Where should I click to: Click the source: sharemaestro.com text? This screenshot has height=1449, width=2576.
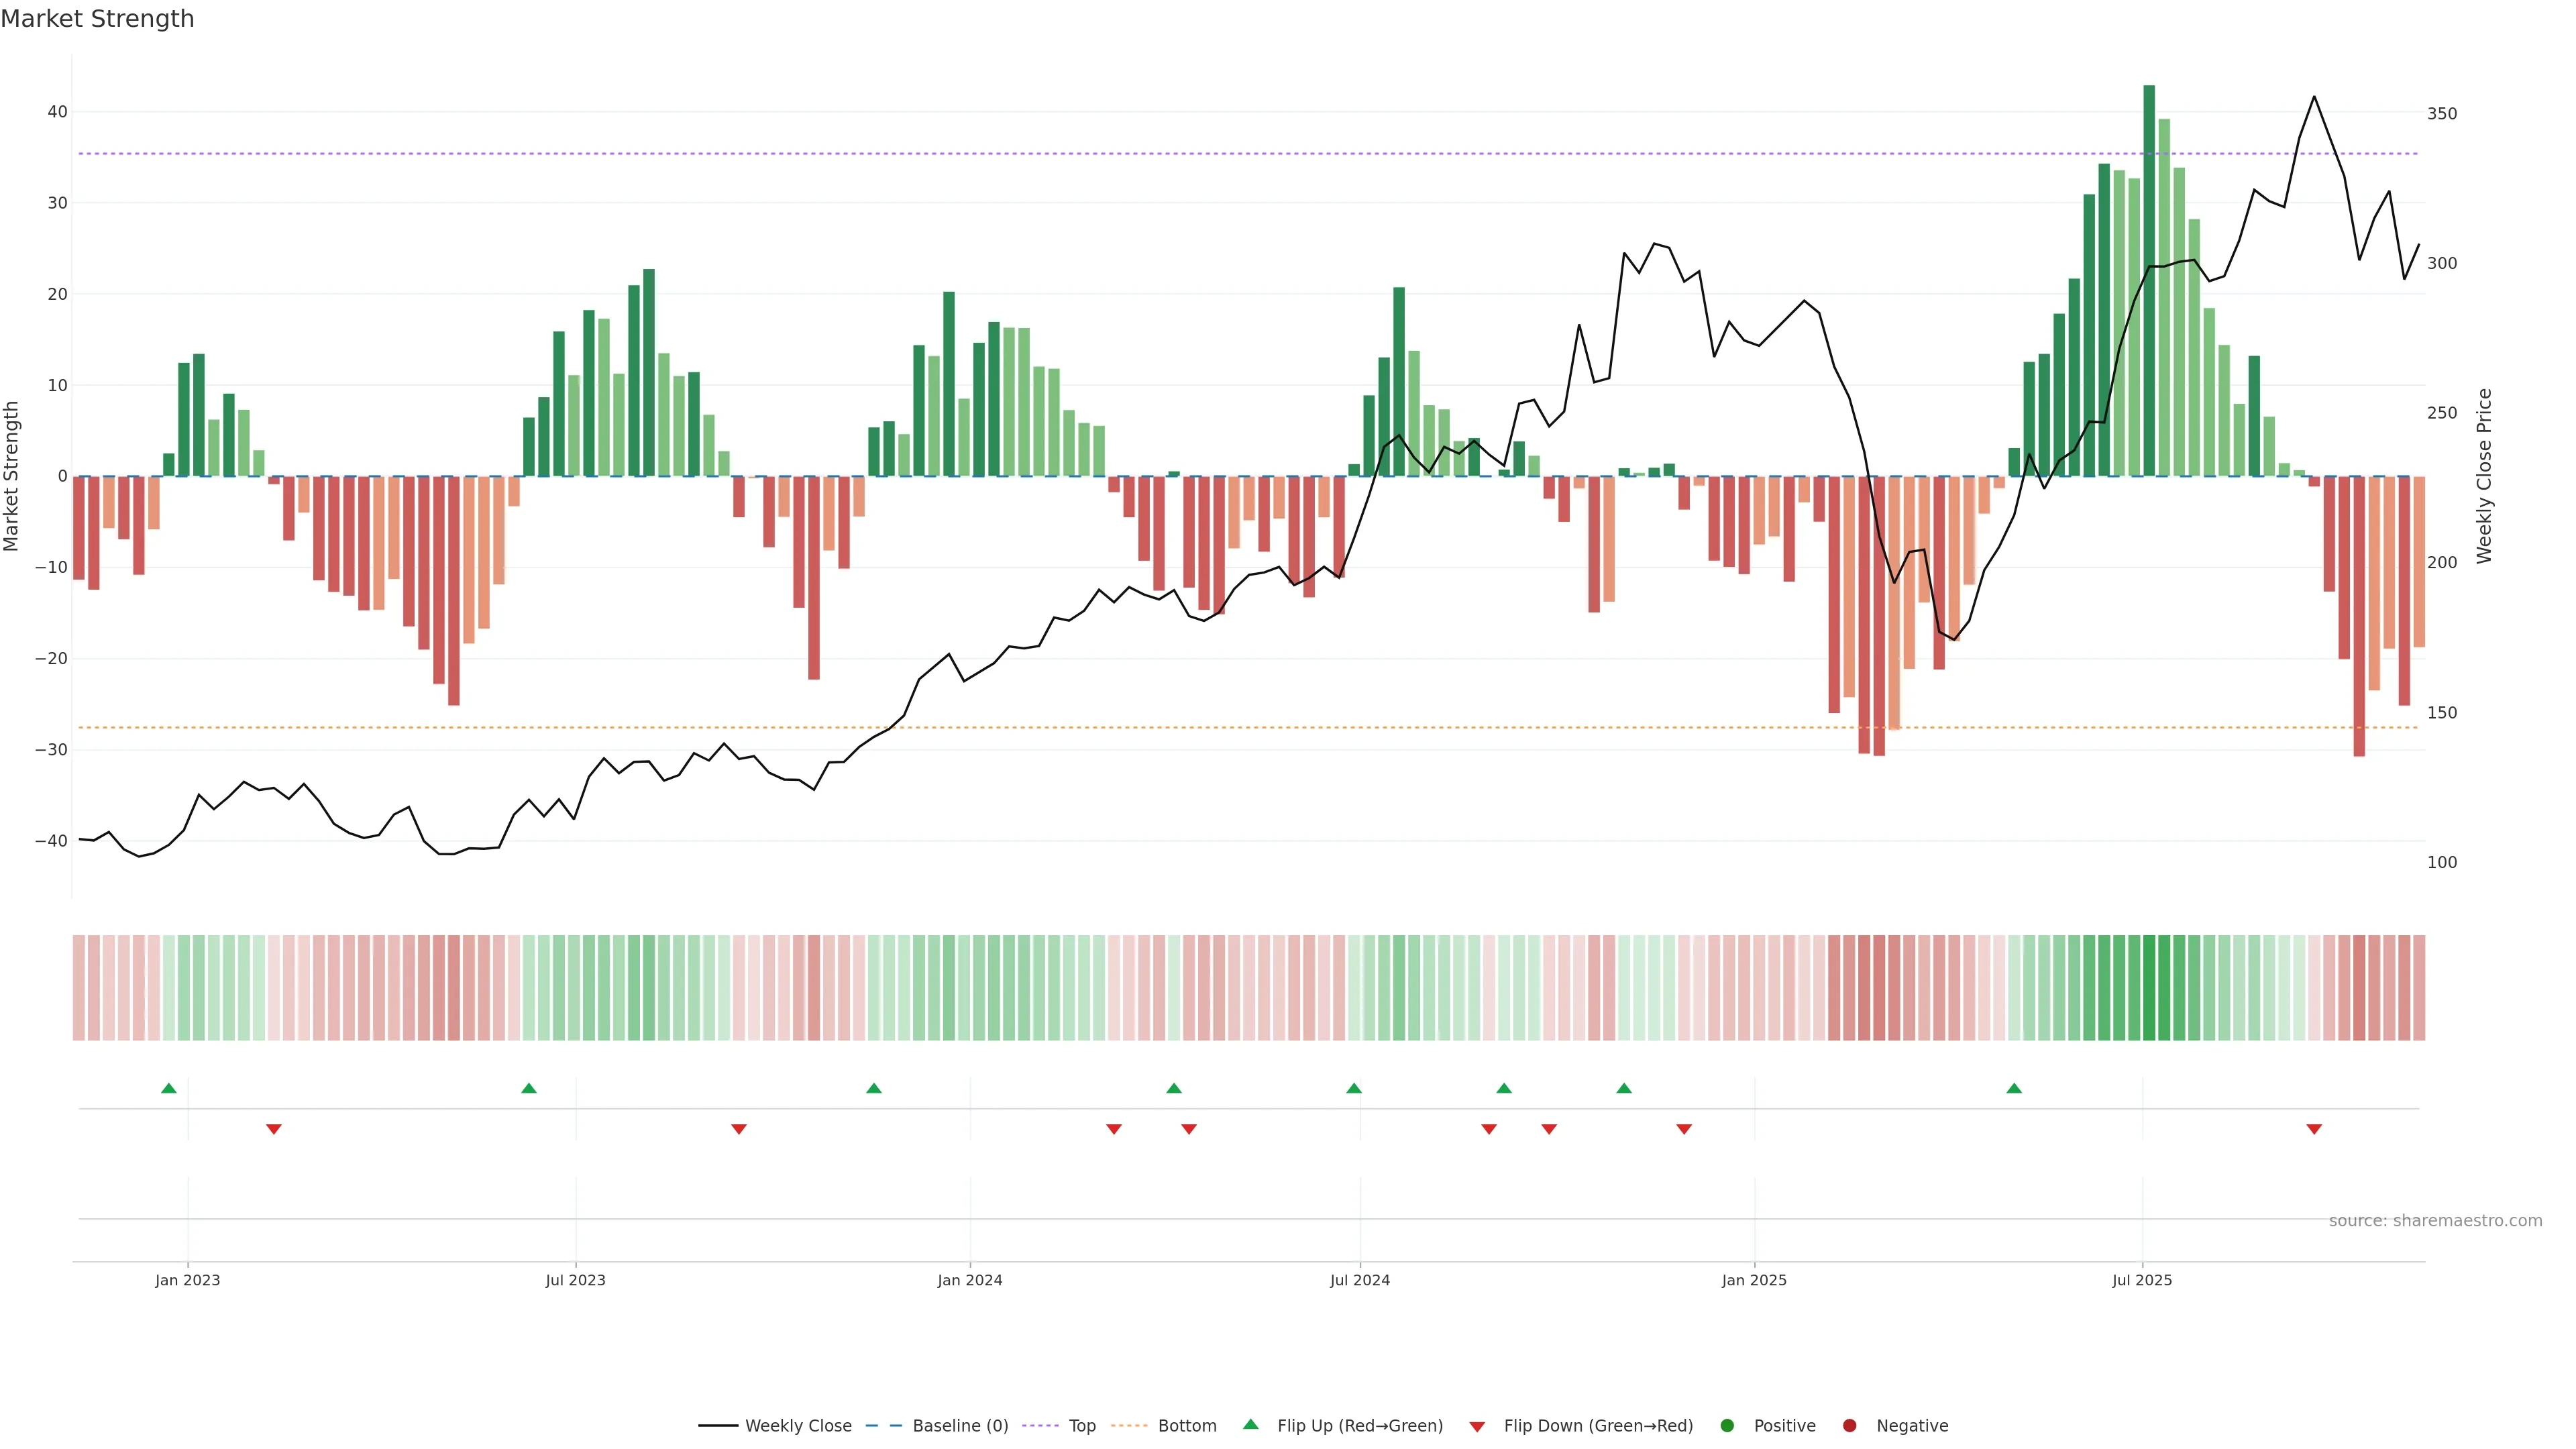pyautogui.click(x=2435, y=1221)
